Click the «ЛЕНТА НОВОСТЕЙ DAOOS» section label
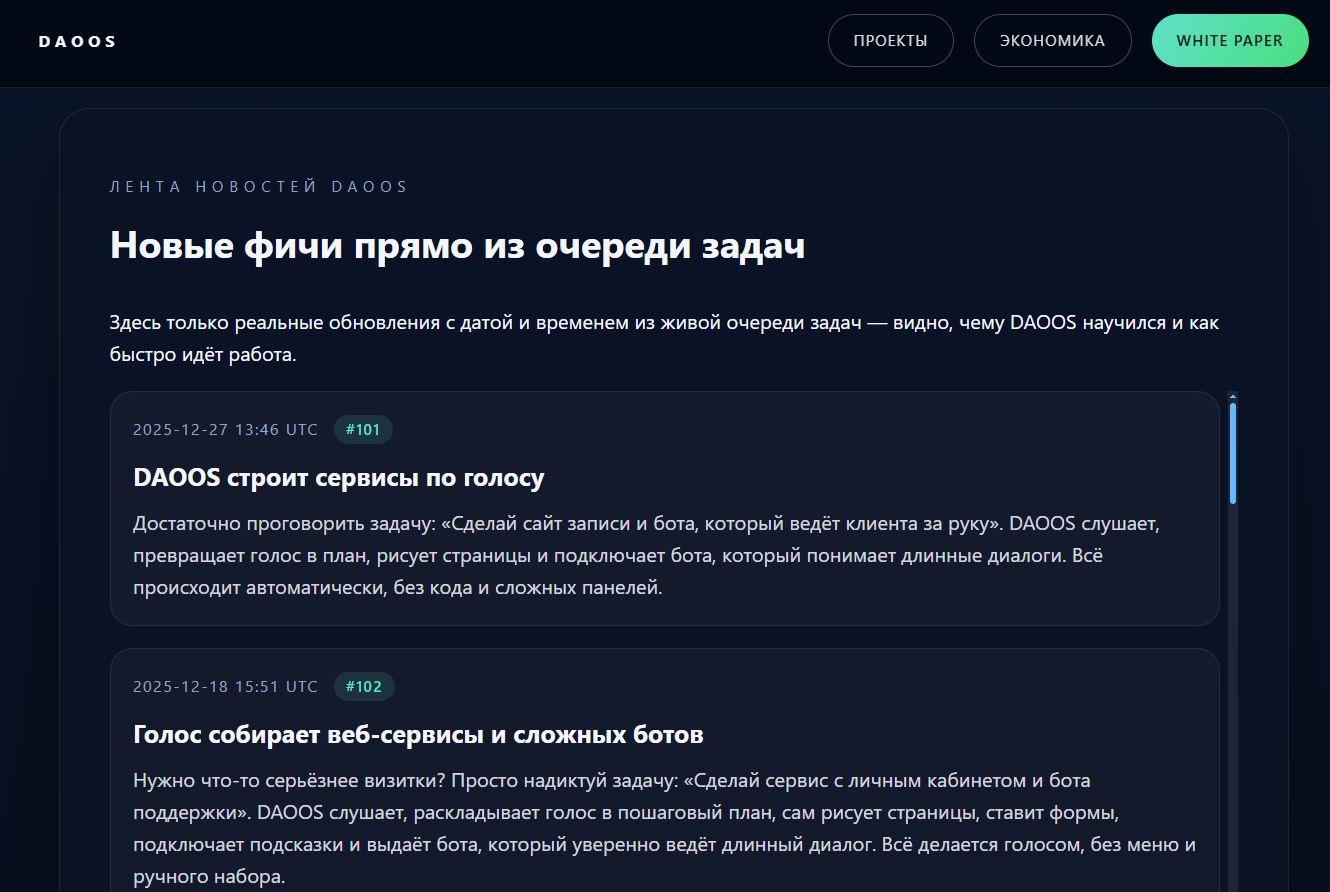 (259, 187)
